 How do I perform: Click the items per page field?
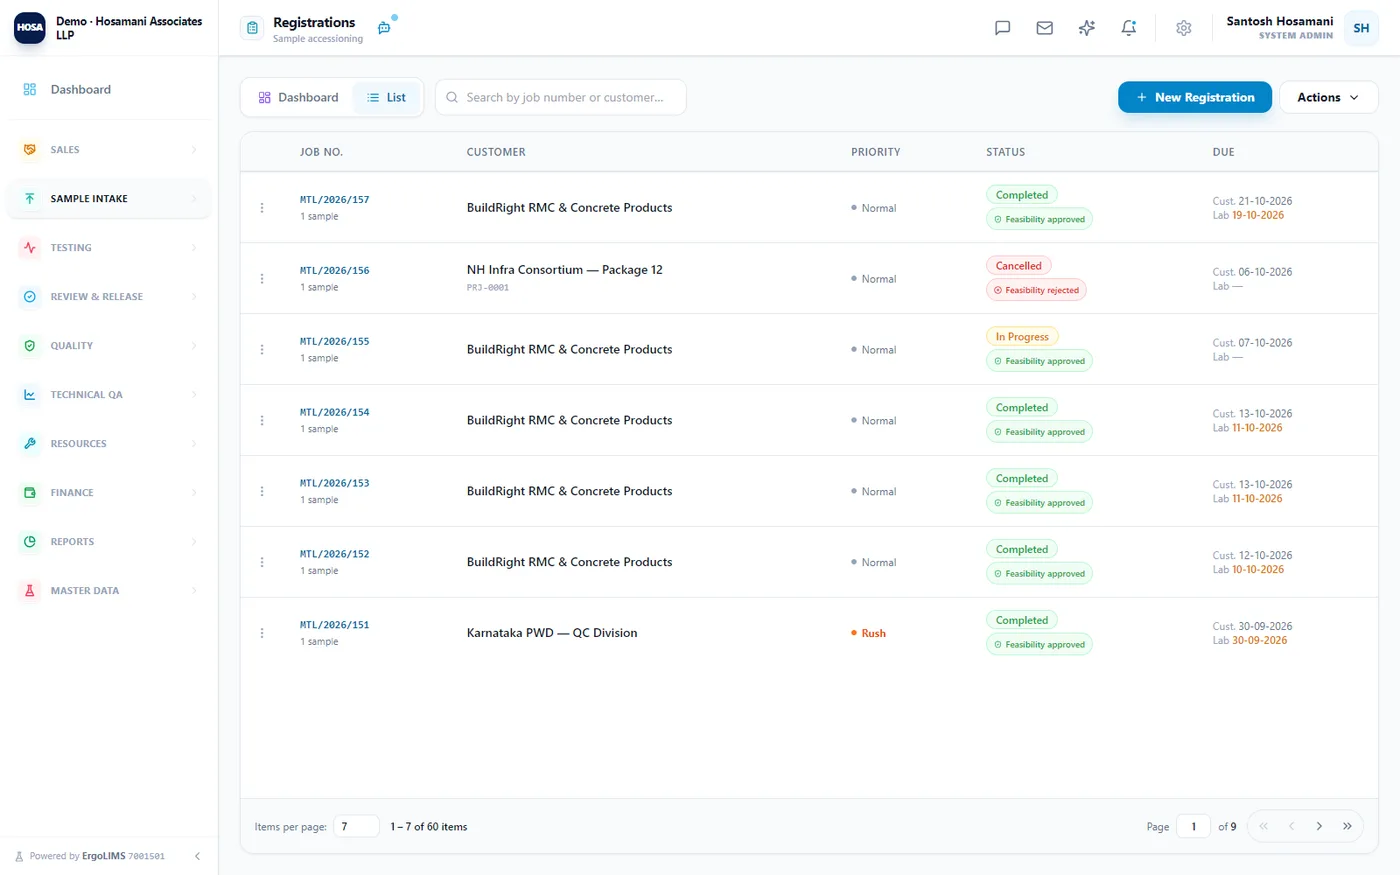point(356,826)
